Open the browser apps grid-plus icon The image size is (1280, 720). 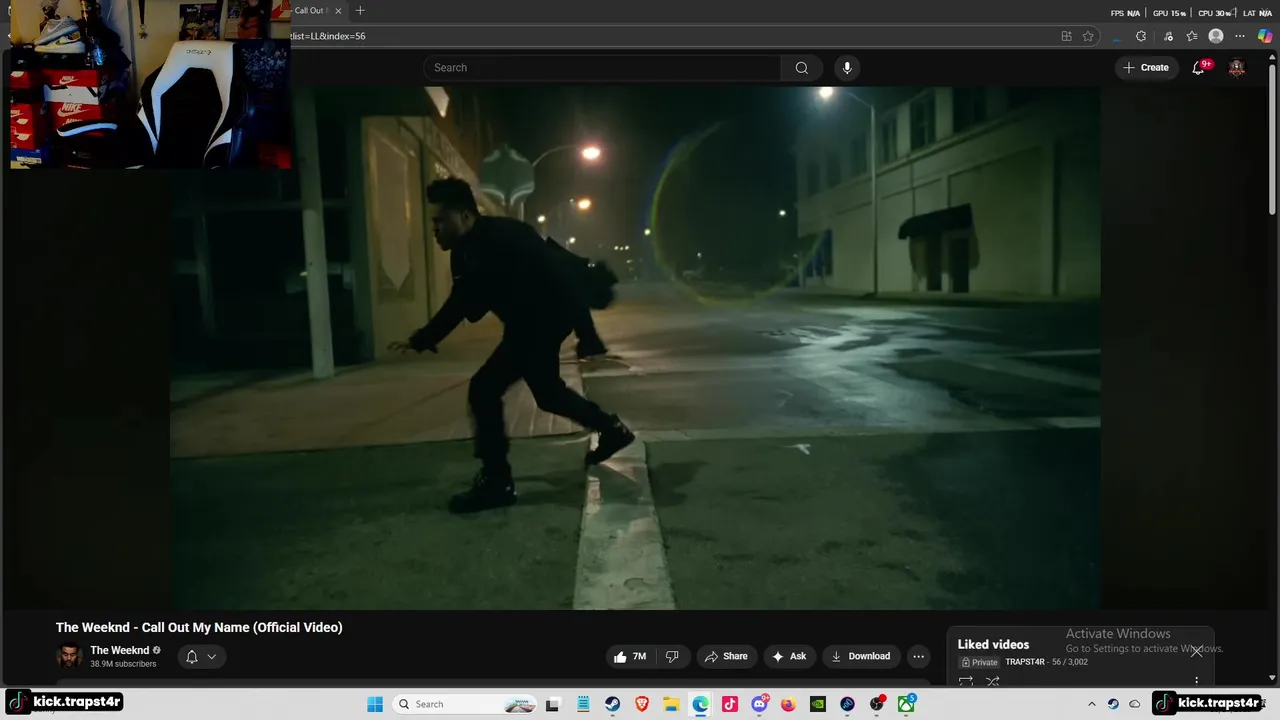coord(1066,36)
